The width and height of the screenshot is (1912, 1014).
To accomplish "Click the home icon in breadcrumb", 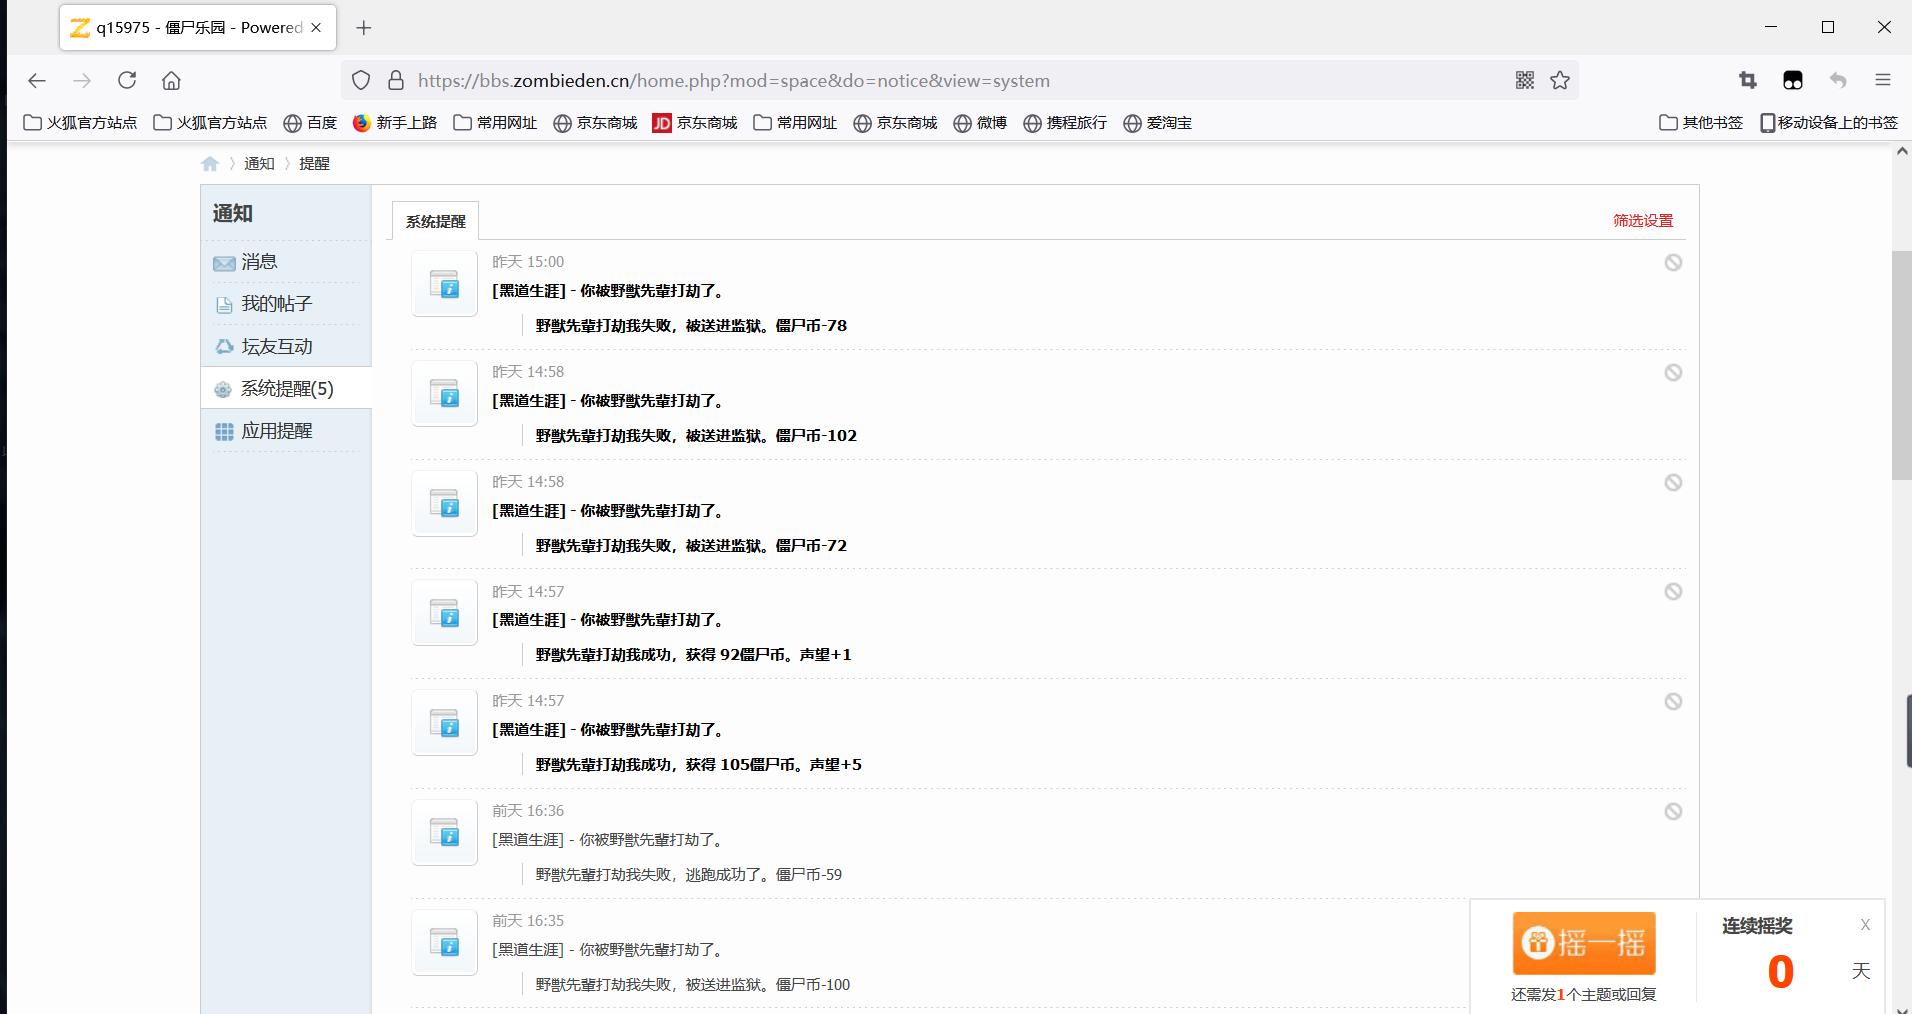I will [x=210, y=164].
